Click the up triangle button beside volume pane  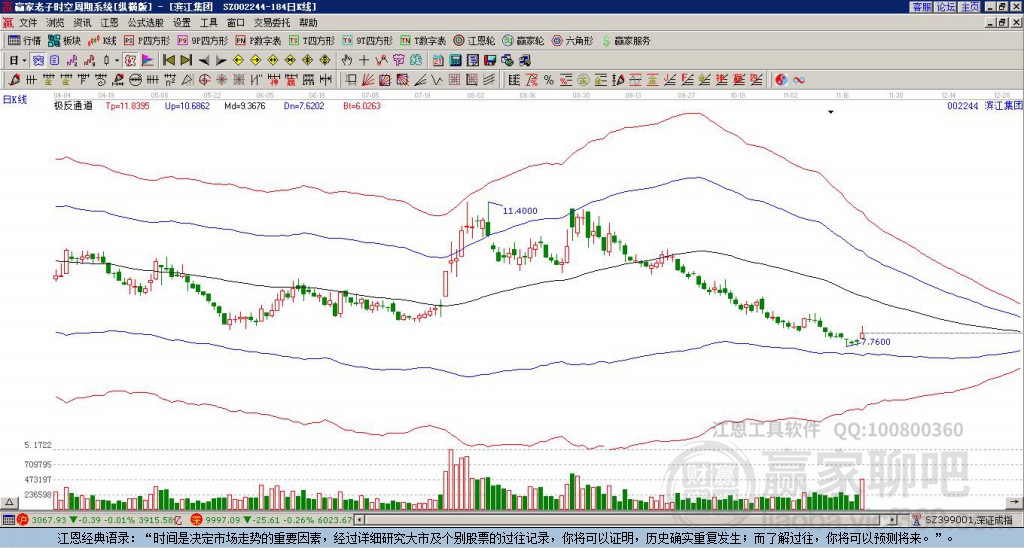[8, 502]
